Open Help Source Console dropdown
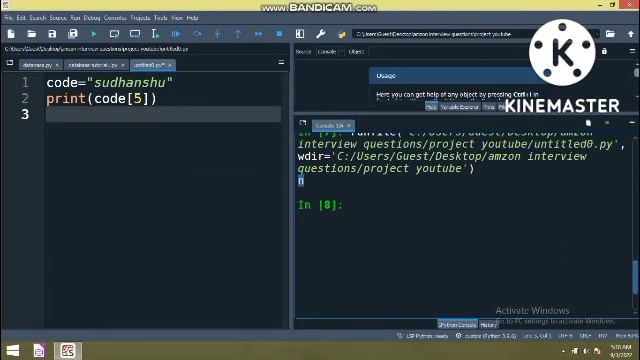The image size is (640, 360). click(x=330, y=52)
